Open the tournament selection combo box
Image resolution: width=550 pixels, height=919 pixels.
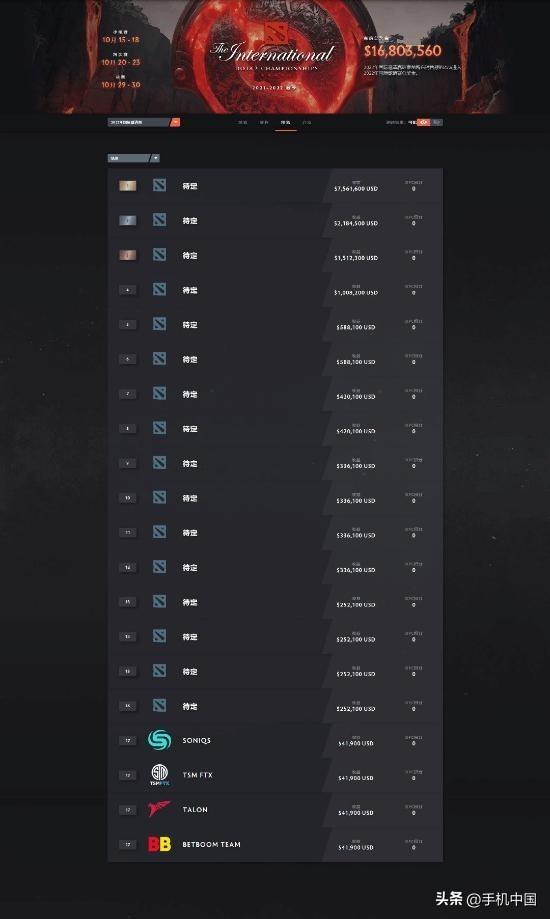click(144, 122)
